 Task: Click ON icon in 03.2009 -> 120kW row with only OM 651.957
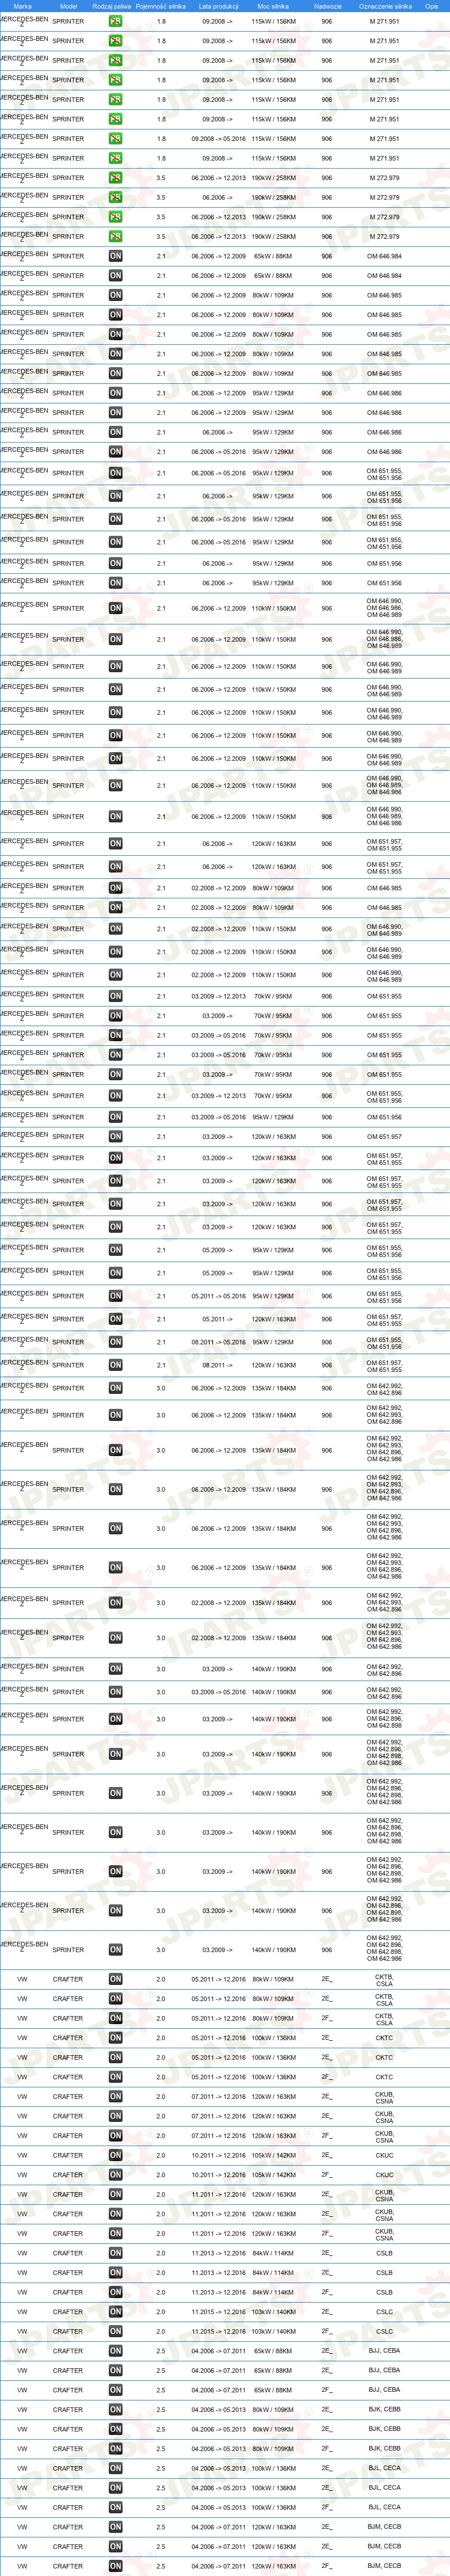coord(115,1137)
